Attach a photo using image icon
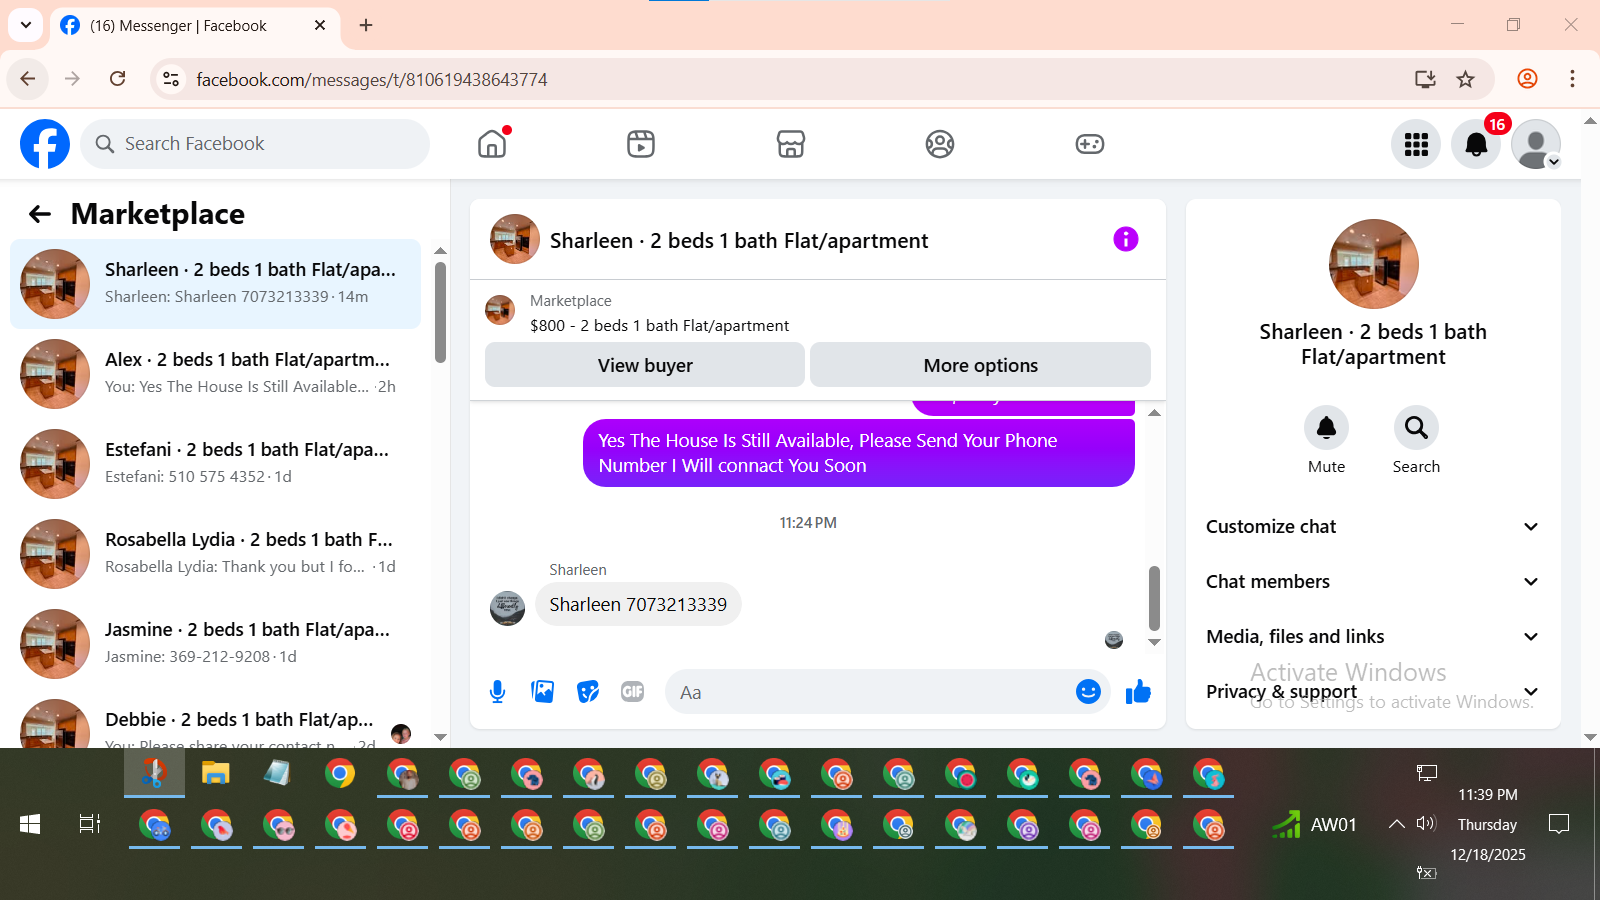Viewport: 1600px width, 900px height. tap(543, 691)
